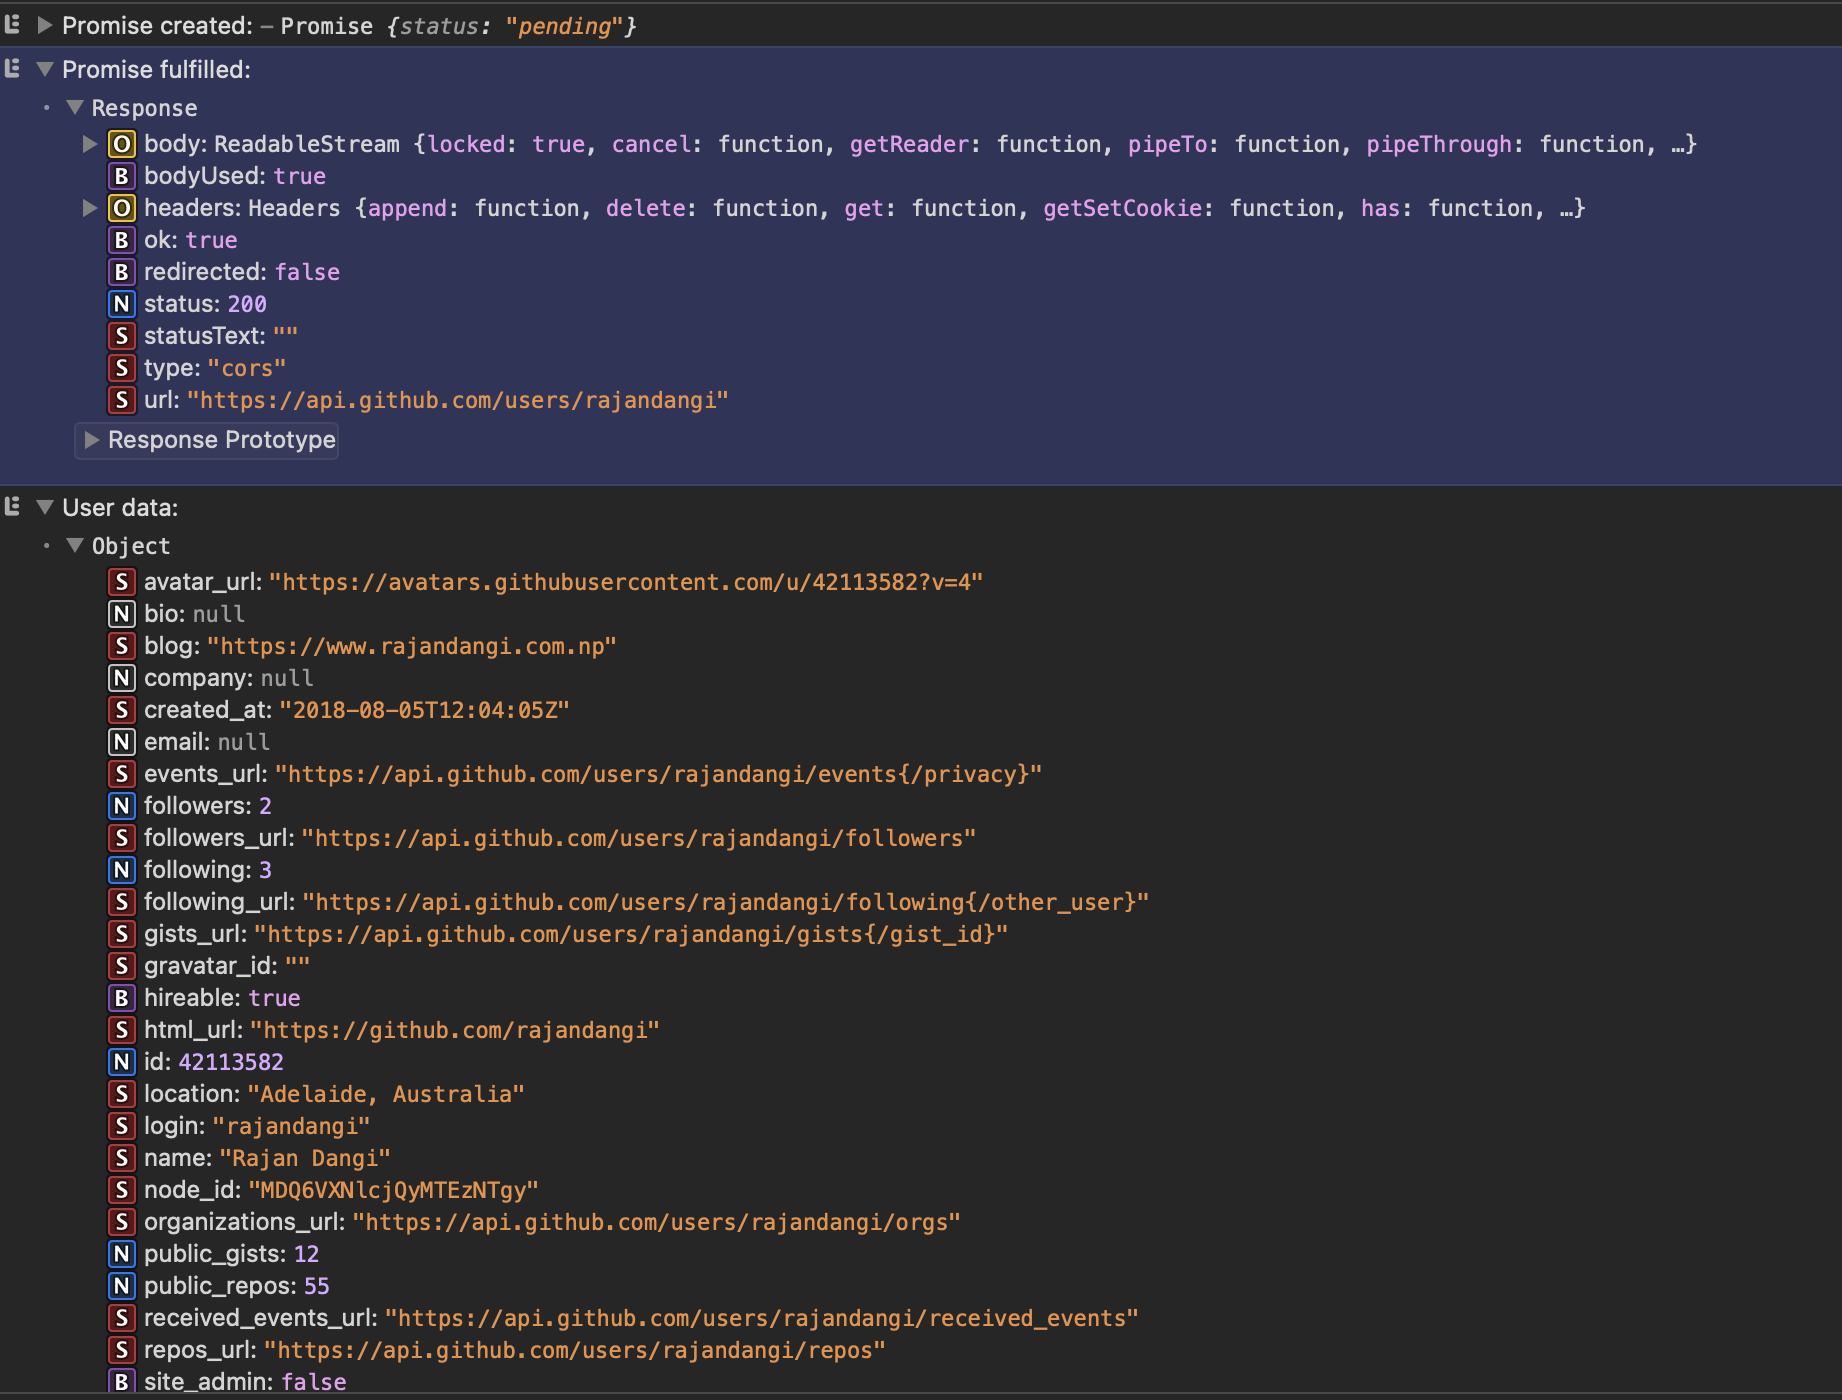Select the gists_url value text
Screen dimensions: 1842x1400
tap(631, 934)
